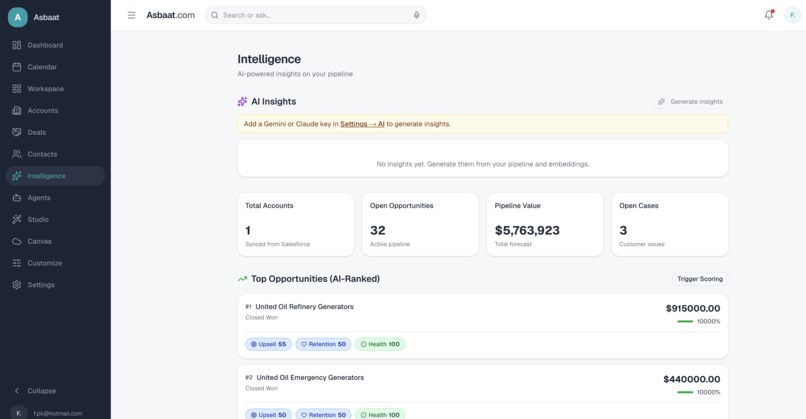
Task: Click green progress bar beside $440000.00
Action: pyautogui.click(x=685, y=392)
